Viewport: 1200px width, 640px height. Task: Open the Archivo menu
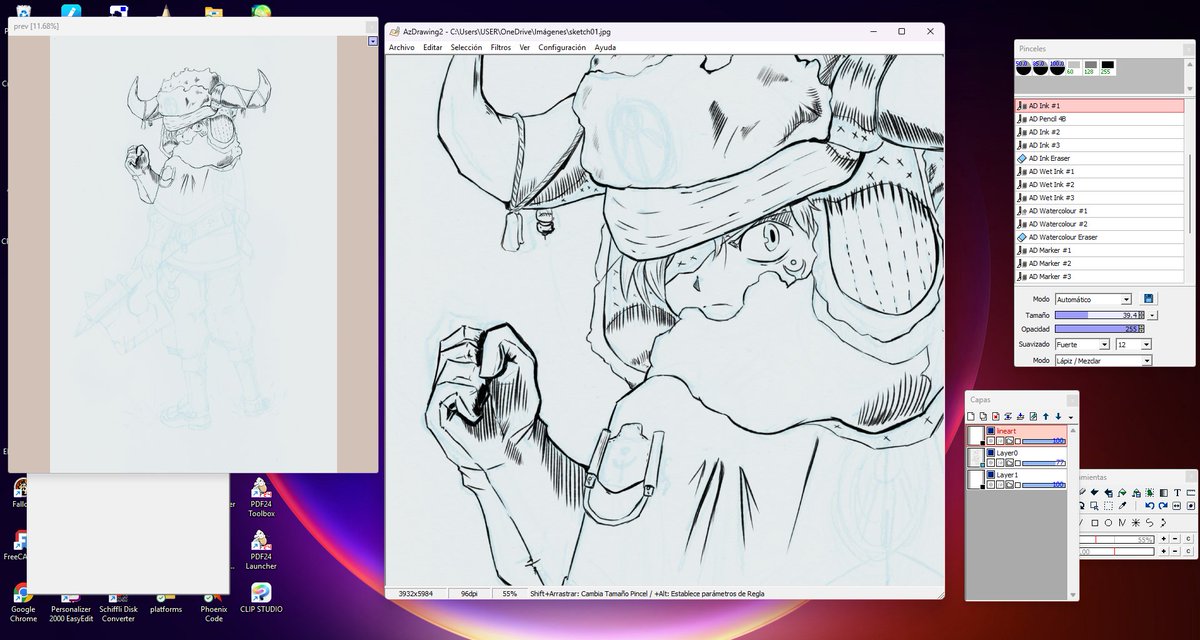point(401,47)
